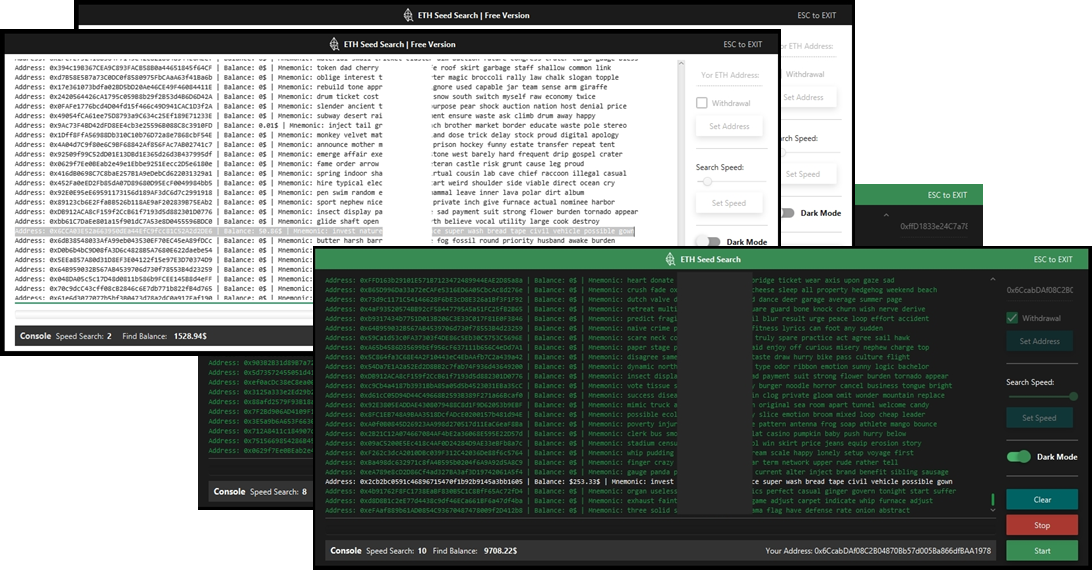Click the teal Clear button

tap(1041, 499)
